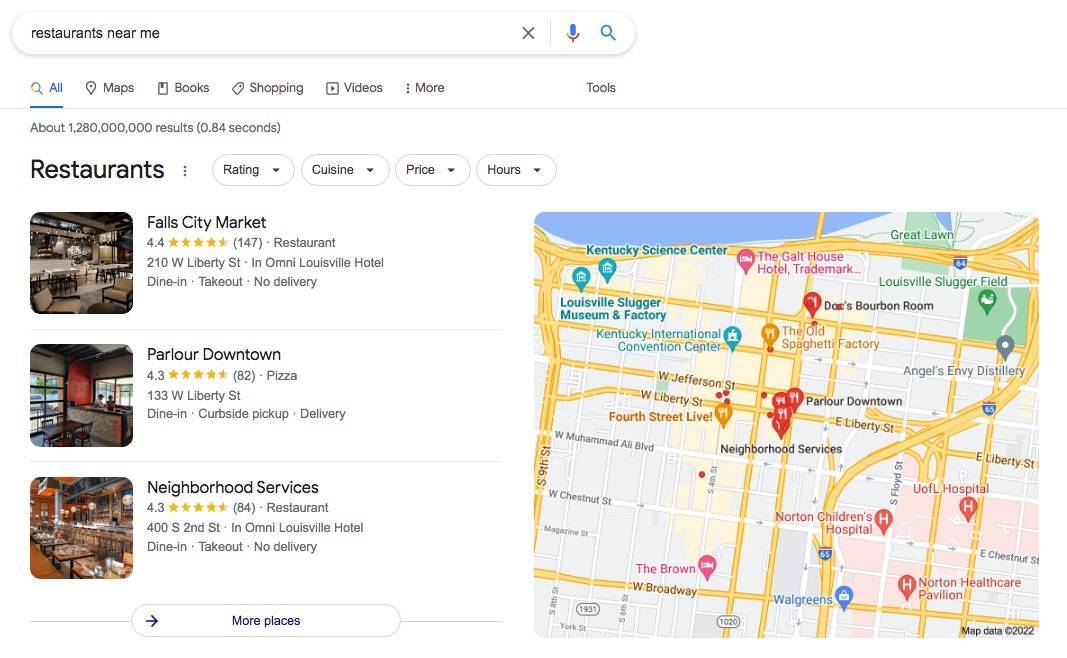1067x658 pixels.
Task: Click the '133 W Liberty St' address text
Action: pos(193,395)
